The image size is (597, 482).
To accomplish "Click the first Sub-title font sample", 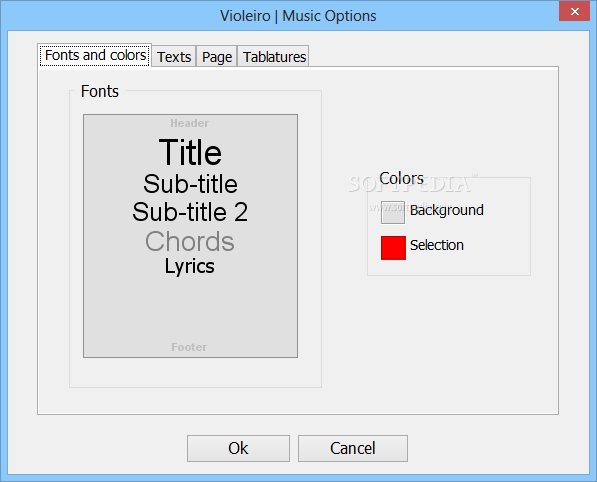I will click(190, 184).
